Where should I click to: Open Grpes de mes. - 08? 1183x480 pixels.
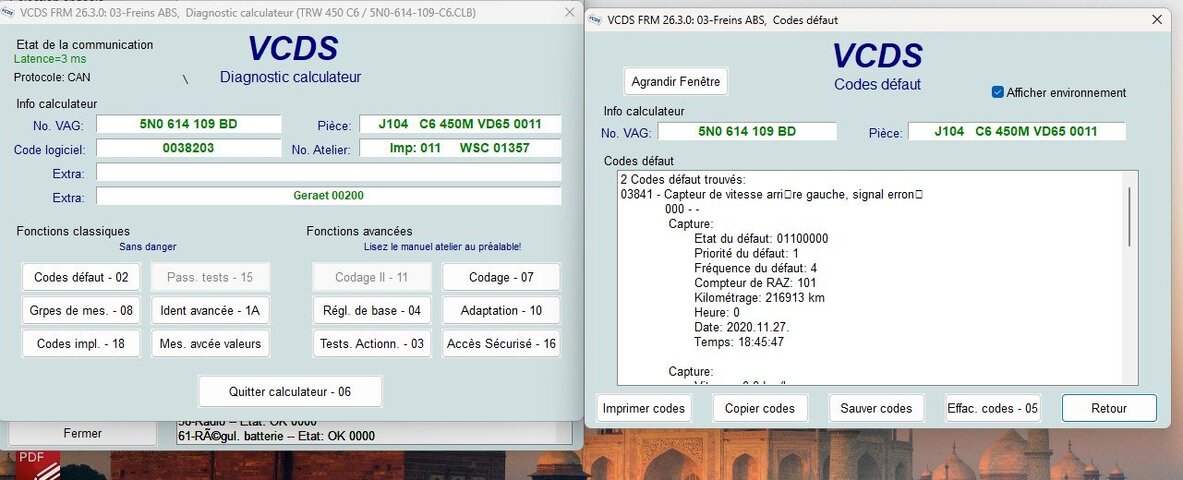tap(81, 310)
